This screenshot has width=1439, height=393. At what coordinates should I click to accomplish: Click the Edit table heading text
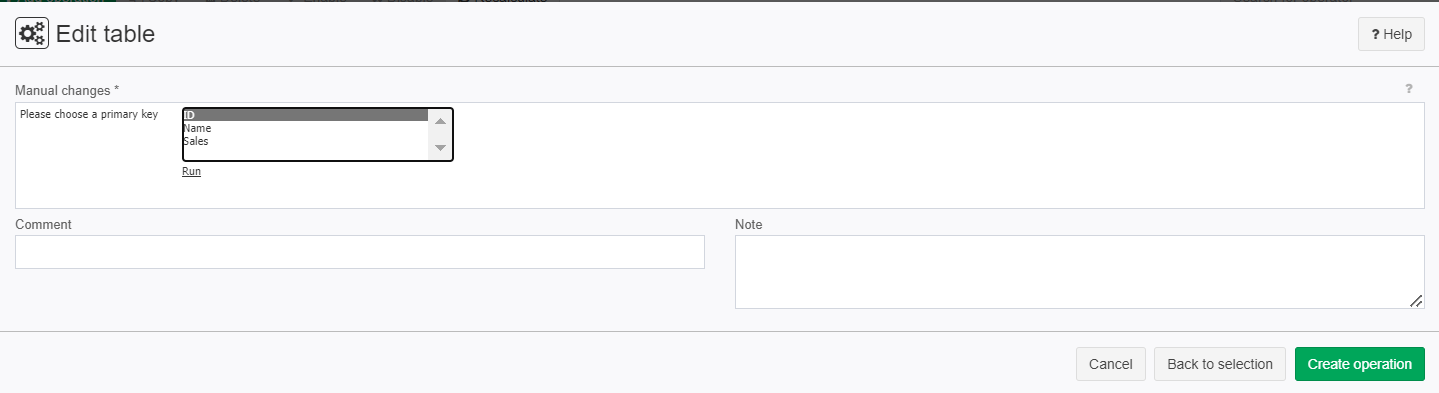(x=105, y=34)
